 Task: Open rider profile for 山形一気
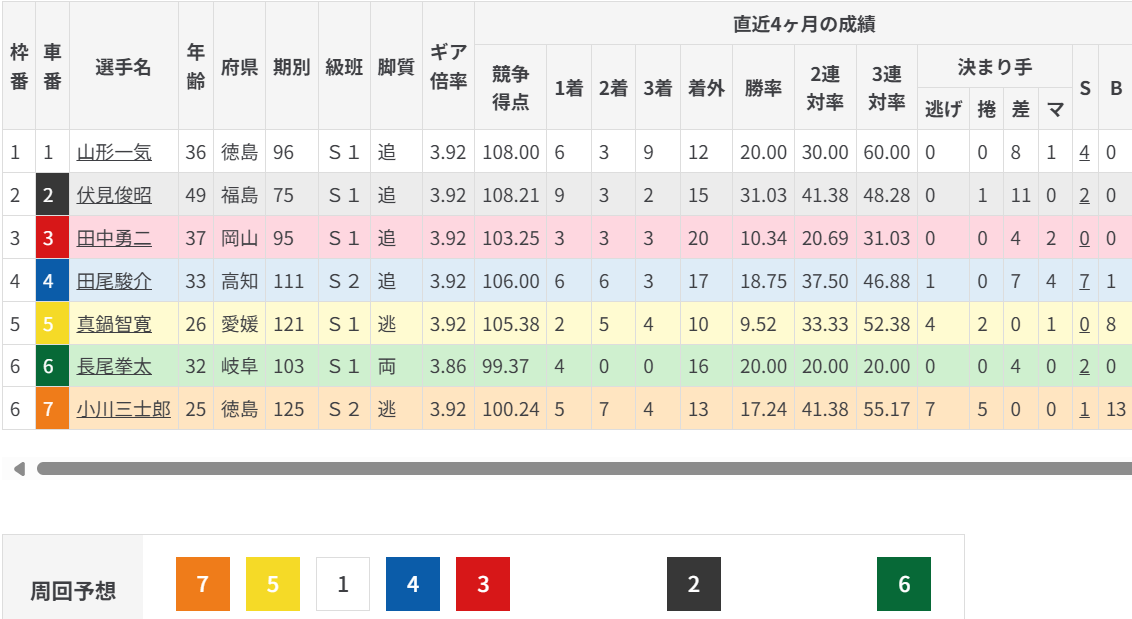(x=114, y=153)
